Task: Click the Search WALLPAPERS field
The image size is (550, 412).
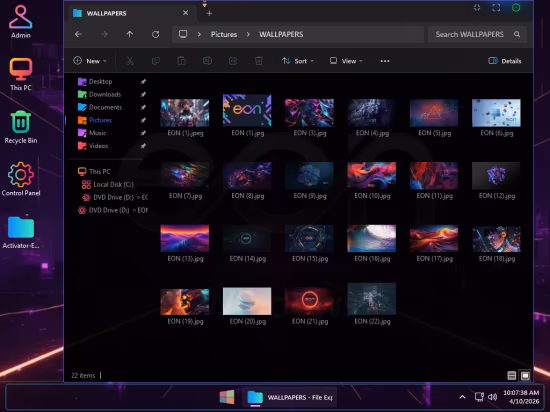Action: pyautogui.click(x=477, y=34)
